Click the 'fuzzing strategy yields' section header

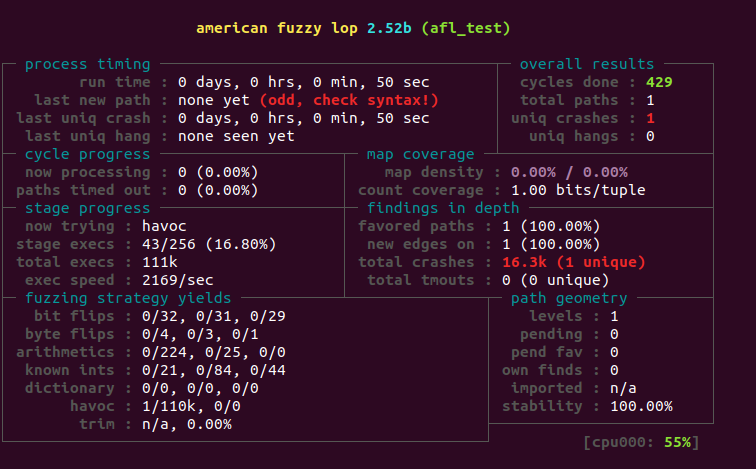pos(128,298)
